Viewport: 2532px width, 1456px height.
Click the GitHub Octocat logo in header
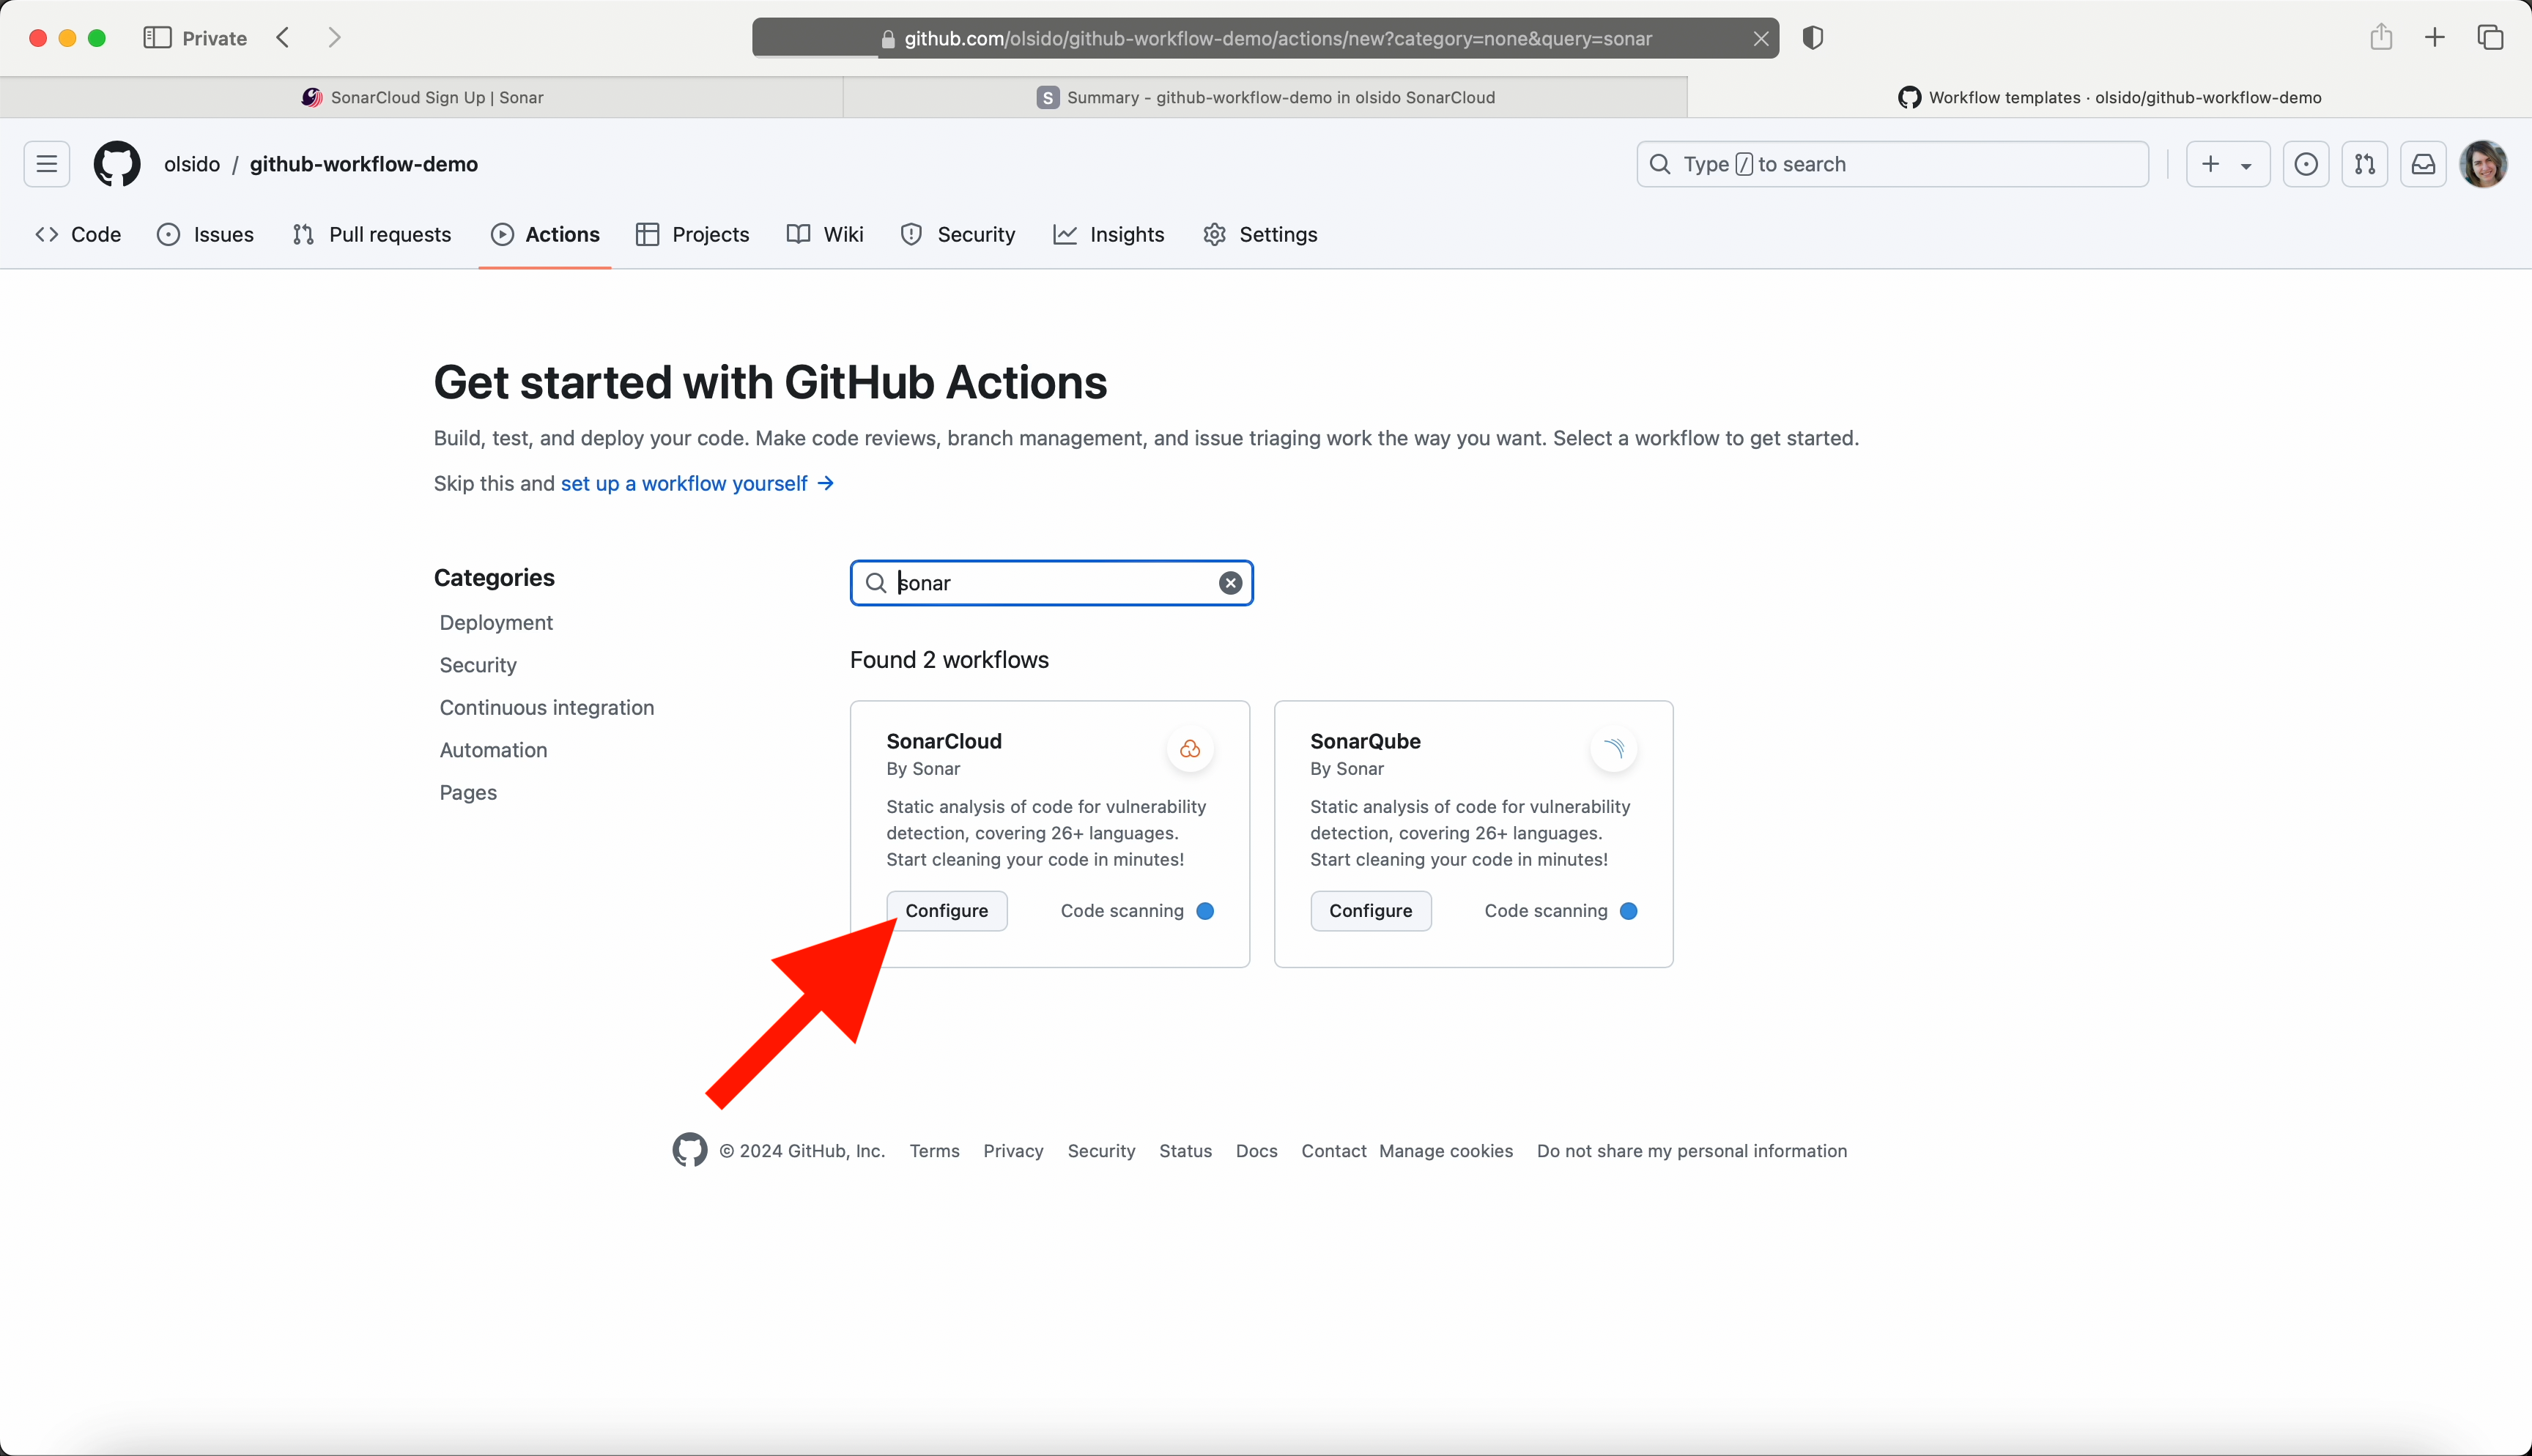[117, 164]
